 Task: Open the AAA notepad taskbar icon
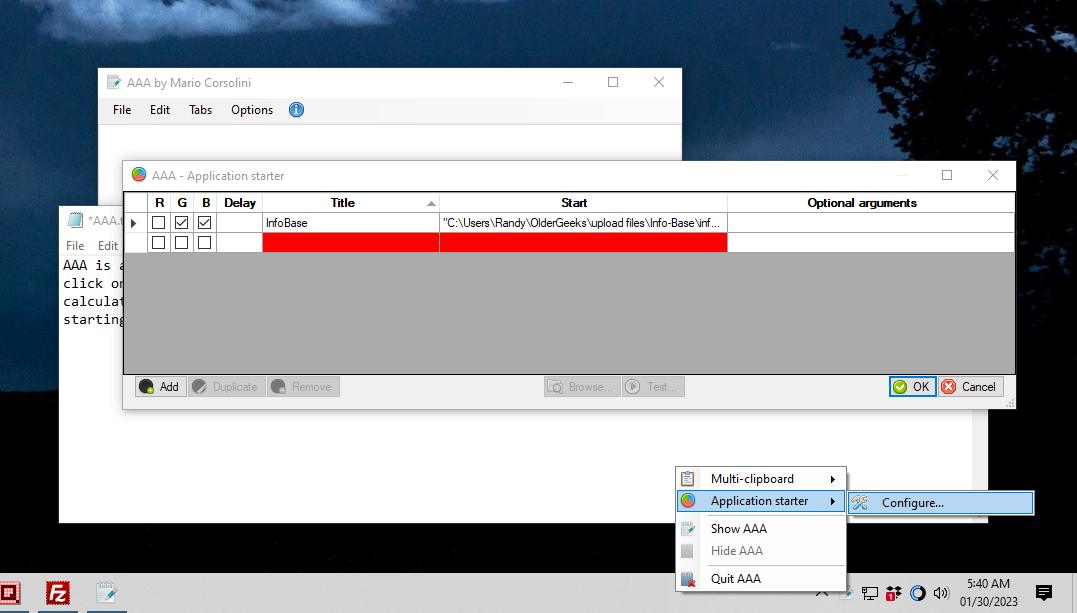(106, 593)
